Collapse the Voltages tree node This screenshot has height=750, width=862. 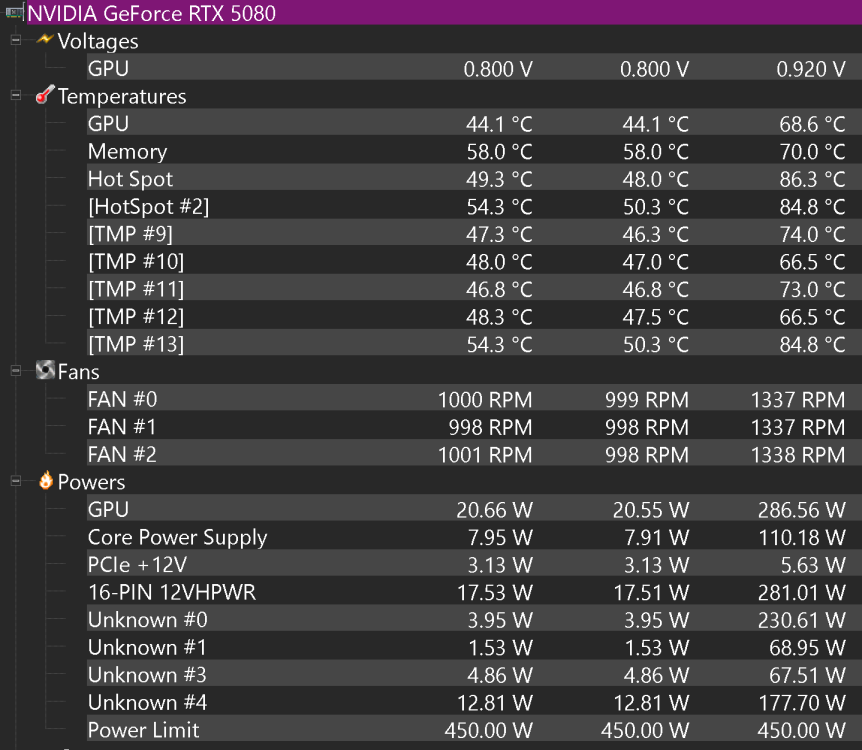[16, 40]
